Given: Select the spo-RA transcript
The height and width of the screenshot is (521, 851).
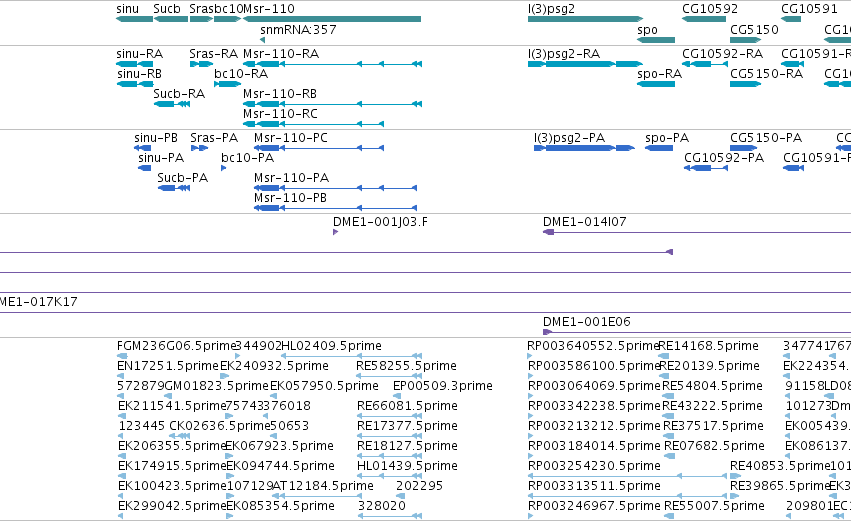Looking at the screenshot, I should coord(656,84).
